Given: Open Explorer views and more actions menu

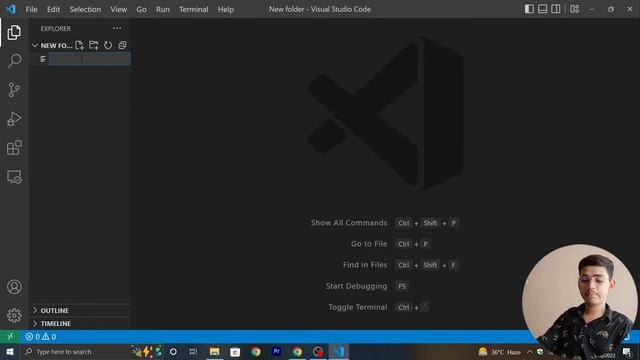Looking at the screenshot, I should tap(117, 28).
